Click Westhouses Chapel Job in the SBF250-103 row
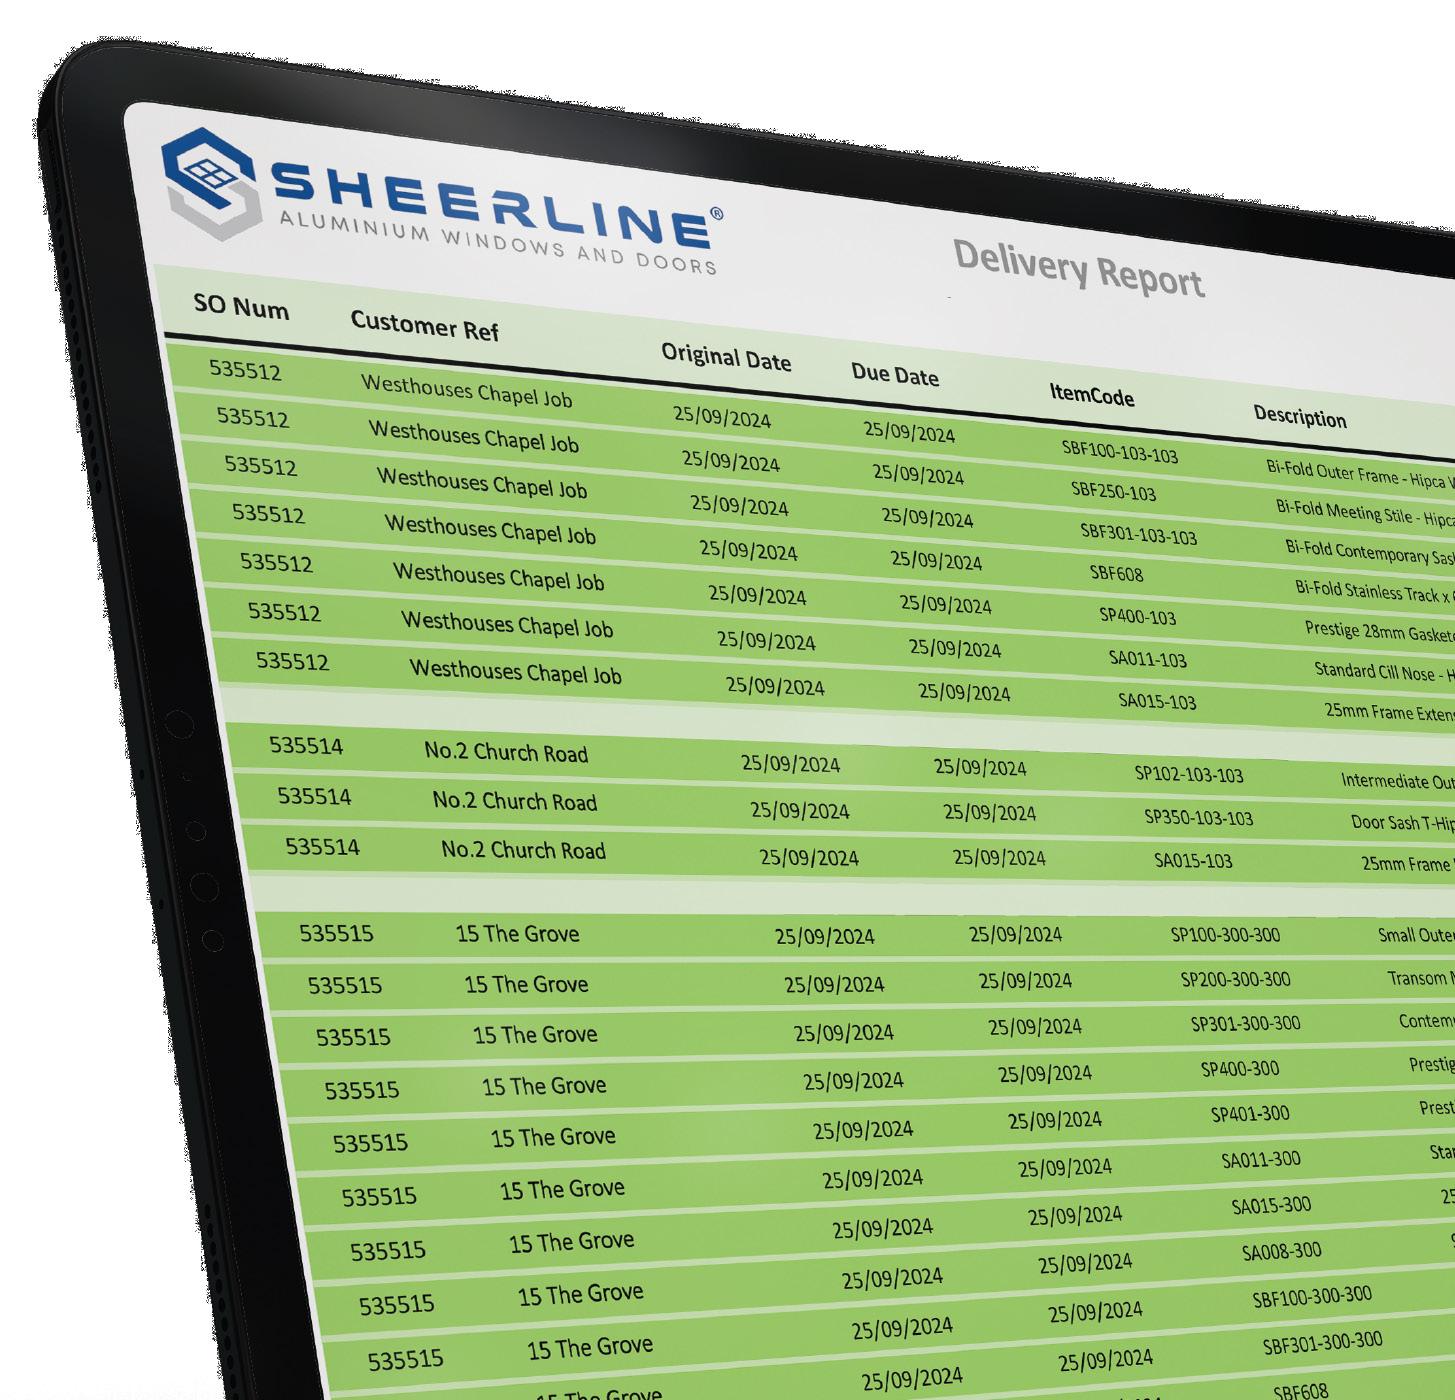This screenshot has height=1400, width=1455. tap(473, 436)
